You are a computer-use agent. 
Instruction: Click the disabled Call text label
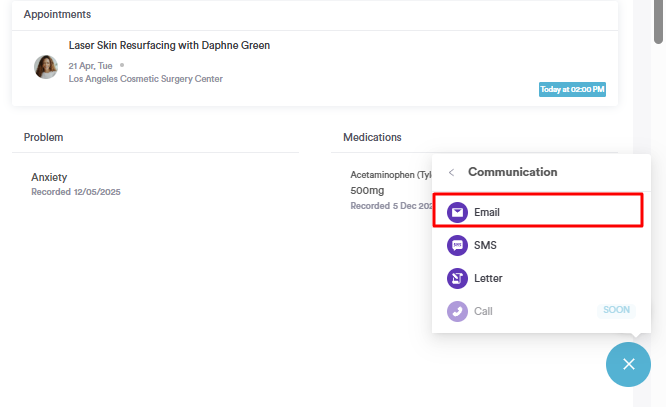(483, 311)
